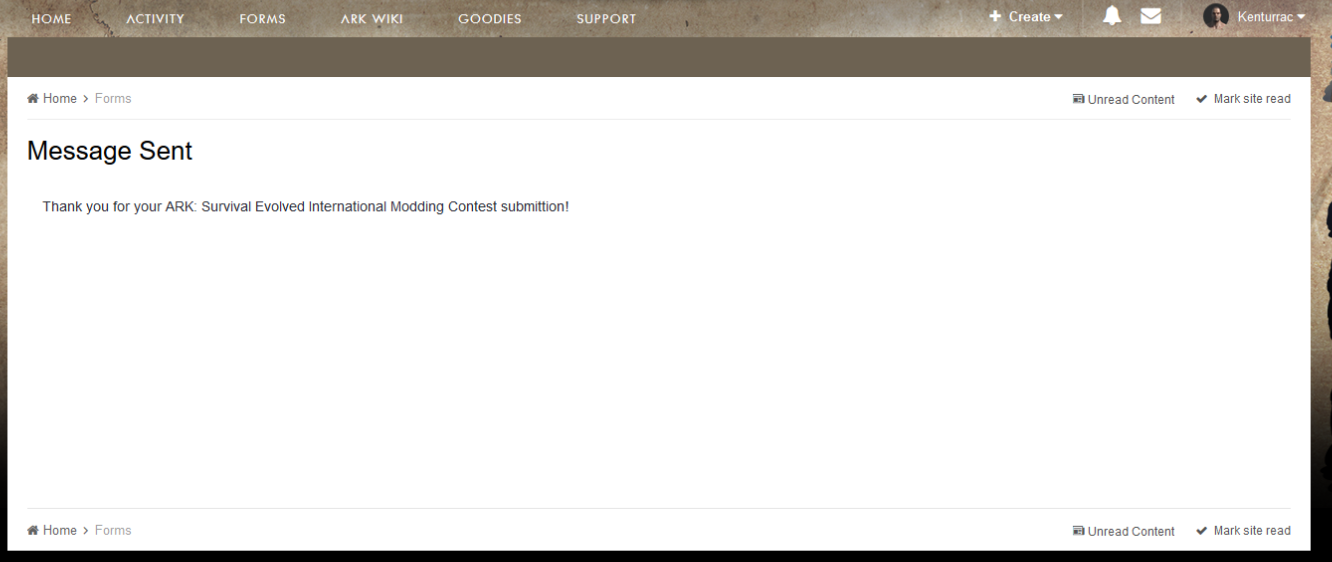This screenshot has height=562, width=1332.
Task: Go to the ACTIVITY section
Action: pyautogui.click(x=155, y=19)
